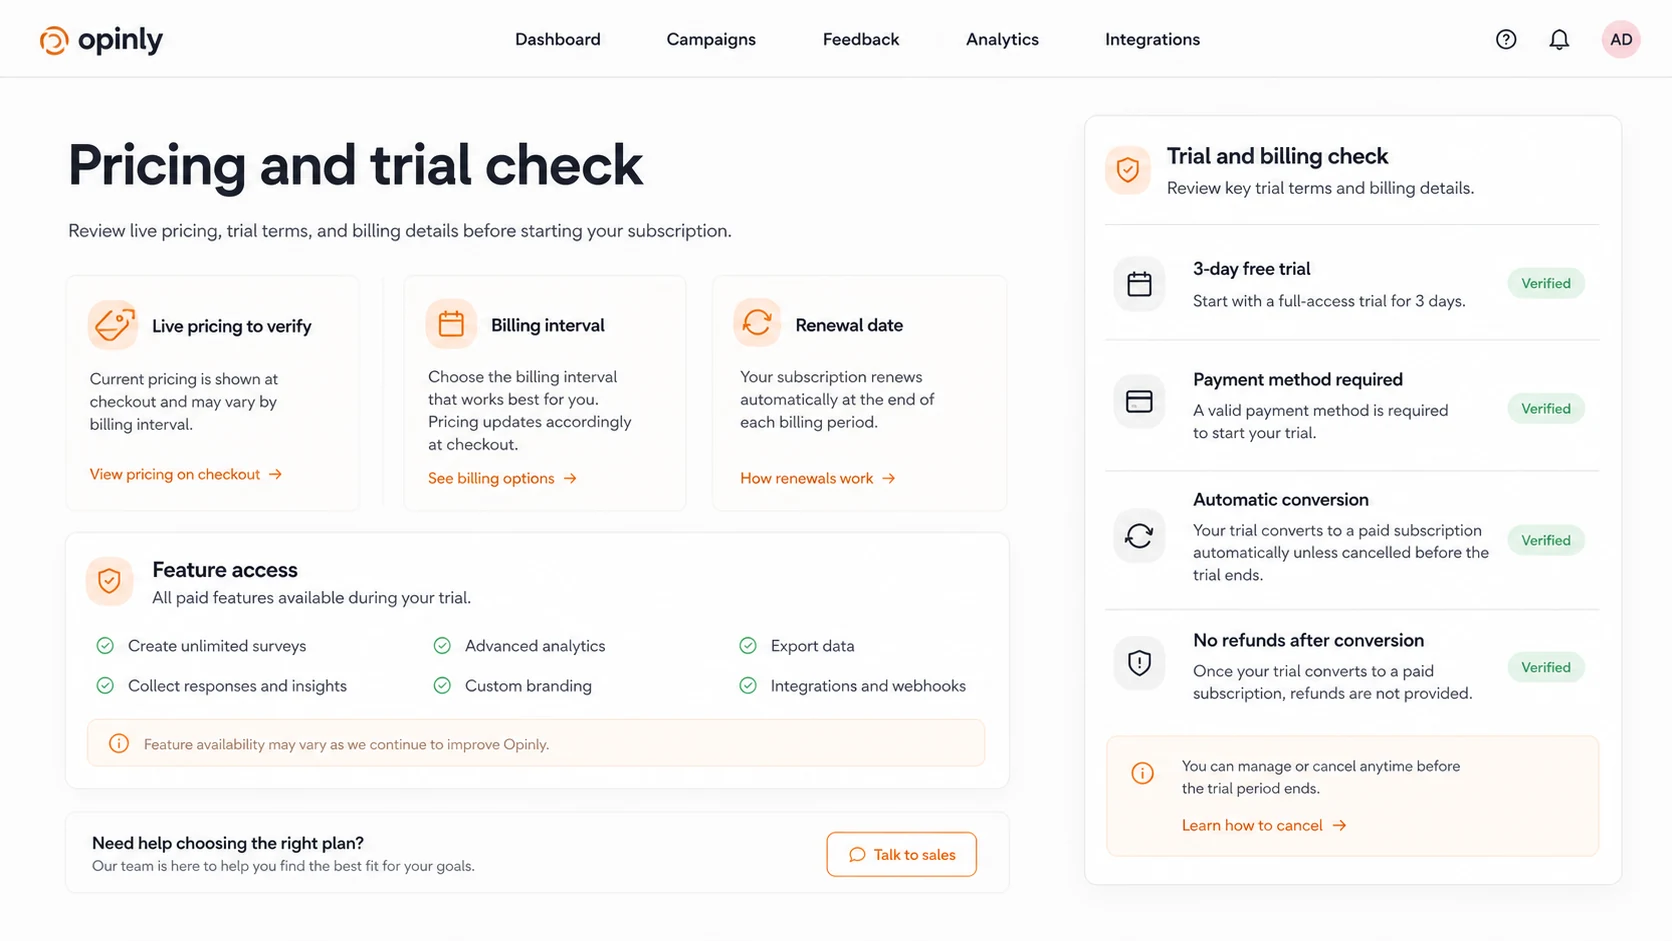Open the See billing options link
Screen dimensions: 1672x941
click(503, 478)
